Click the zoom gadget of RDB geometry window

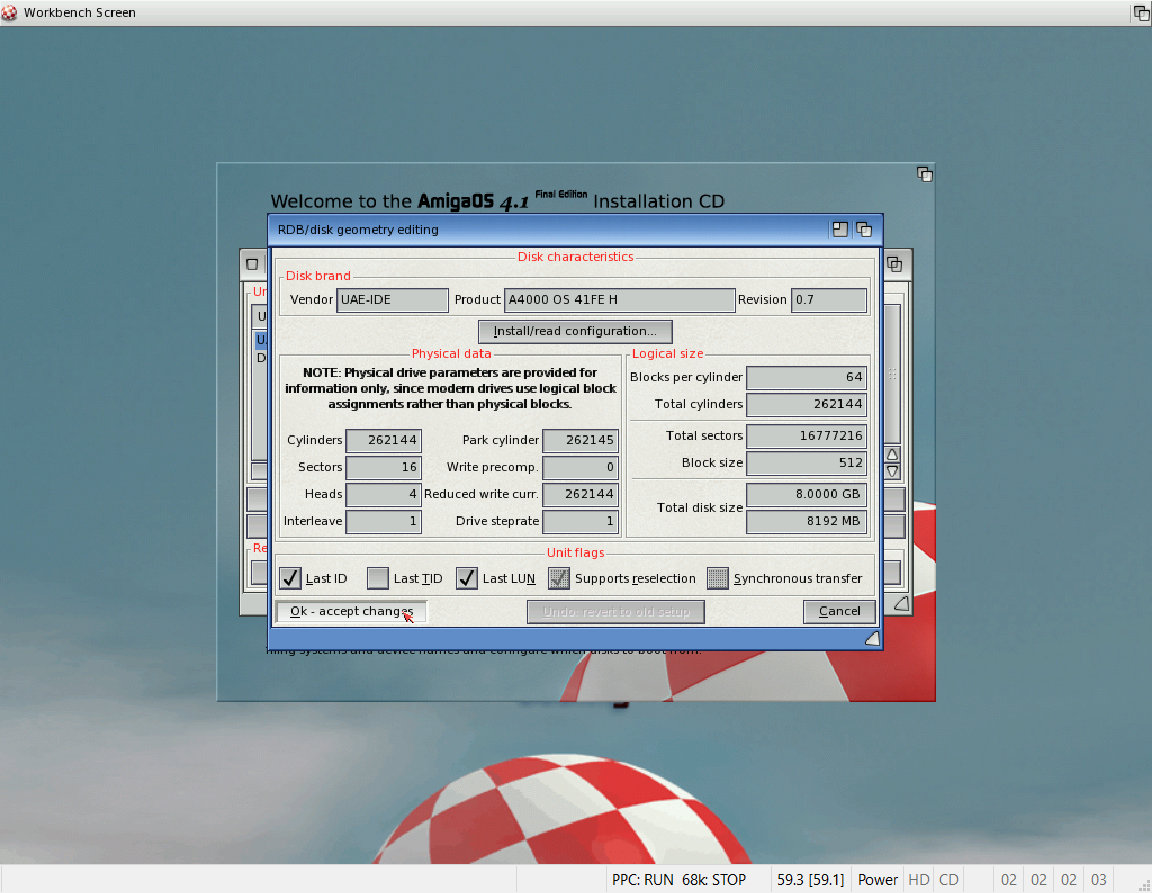point(840,229)
